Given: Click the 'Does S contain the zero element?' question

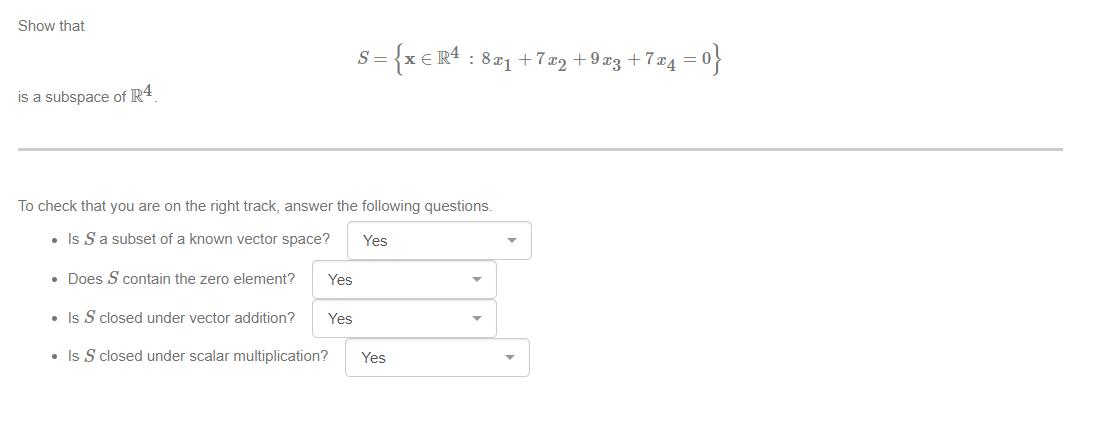Looking at the screenshot, I should coord(181,279).
